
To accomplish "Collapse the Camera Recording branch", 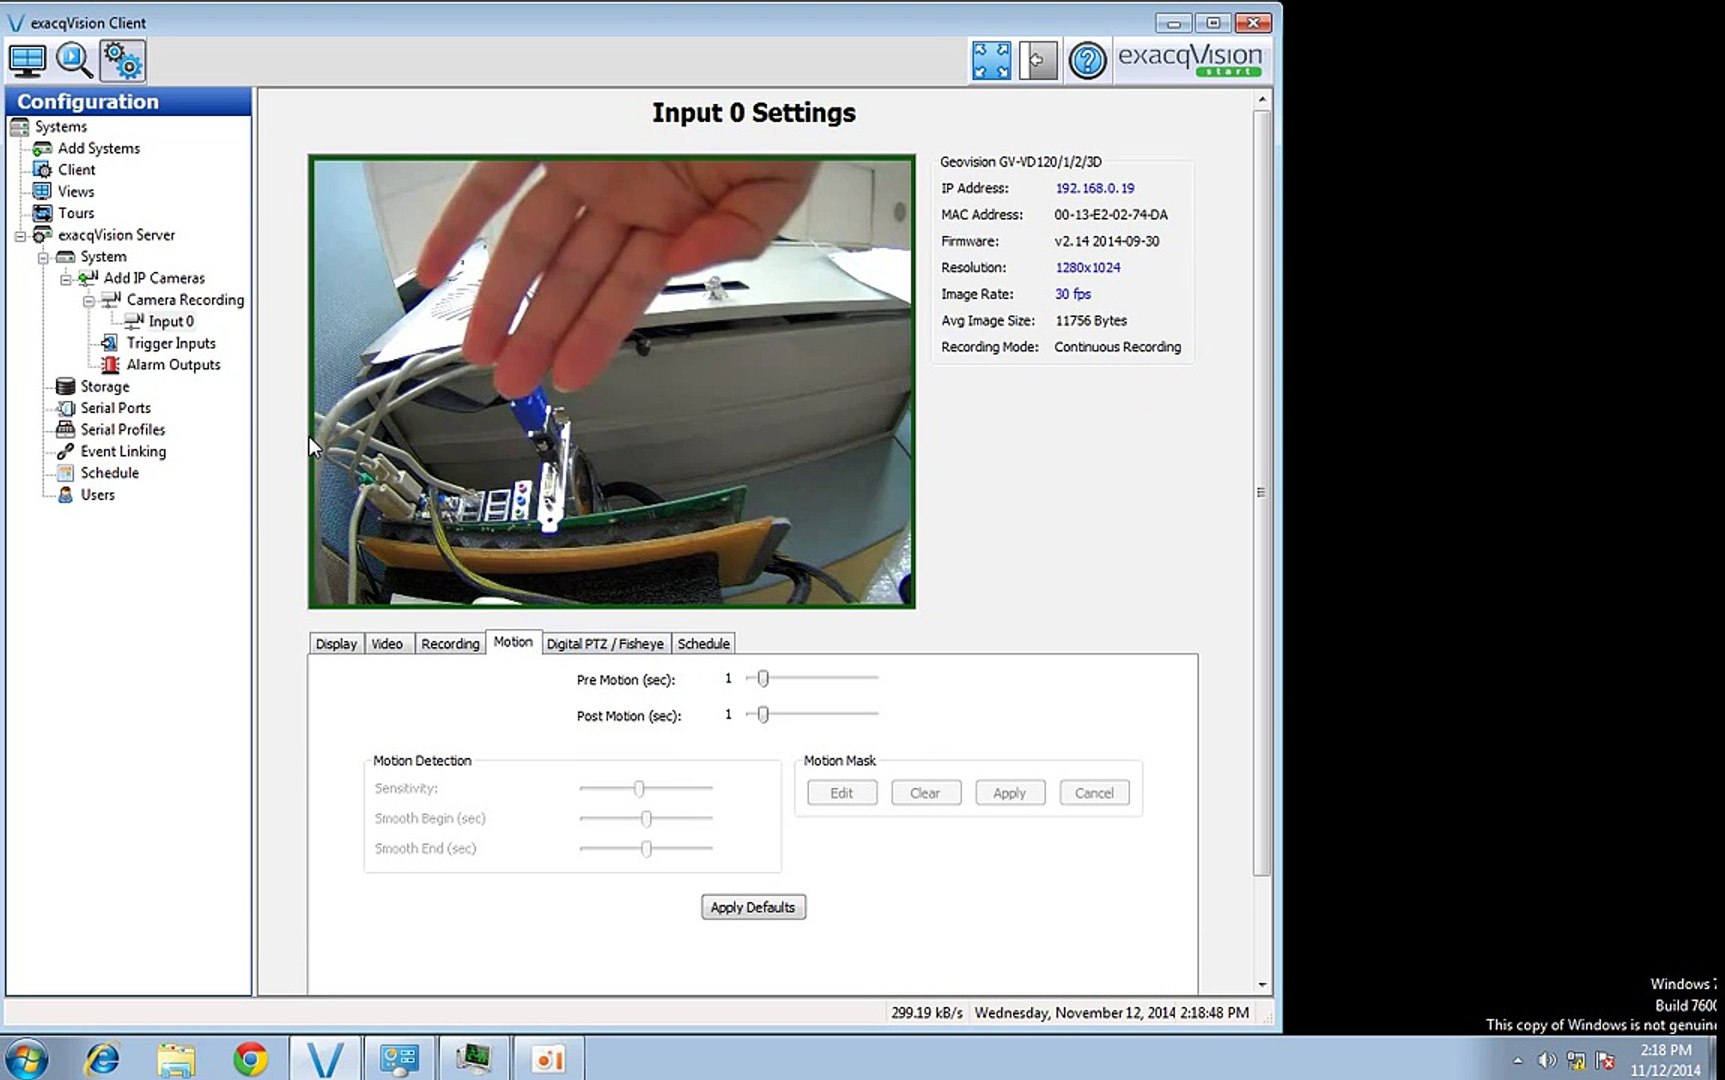I will (89, 301).
